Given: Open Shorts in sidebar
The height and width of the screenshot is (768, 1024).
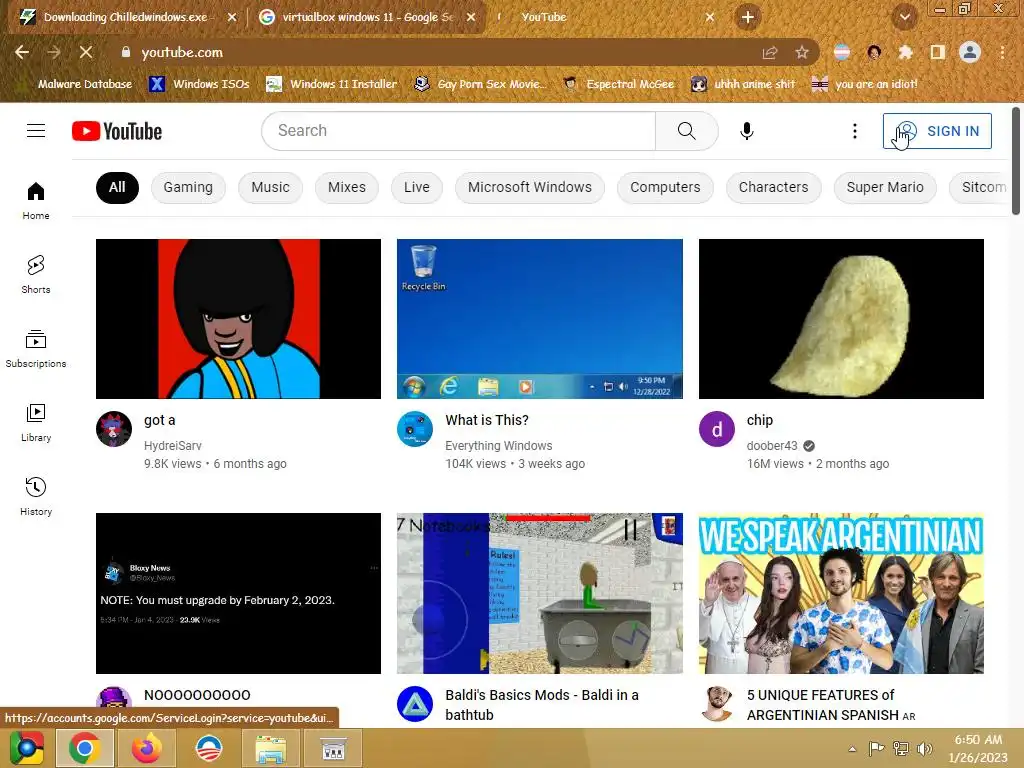Looking at the screenshot, I should (x=36, y=274).
